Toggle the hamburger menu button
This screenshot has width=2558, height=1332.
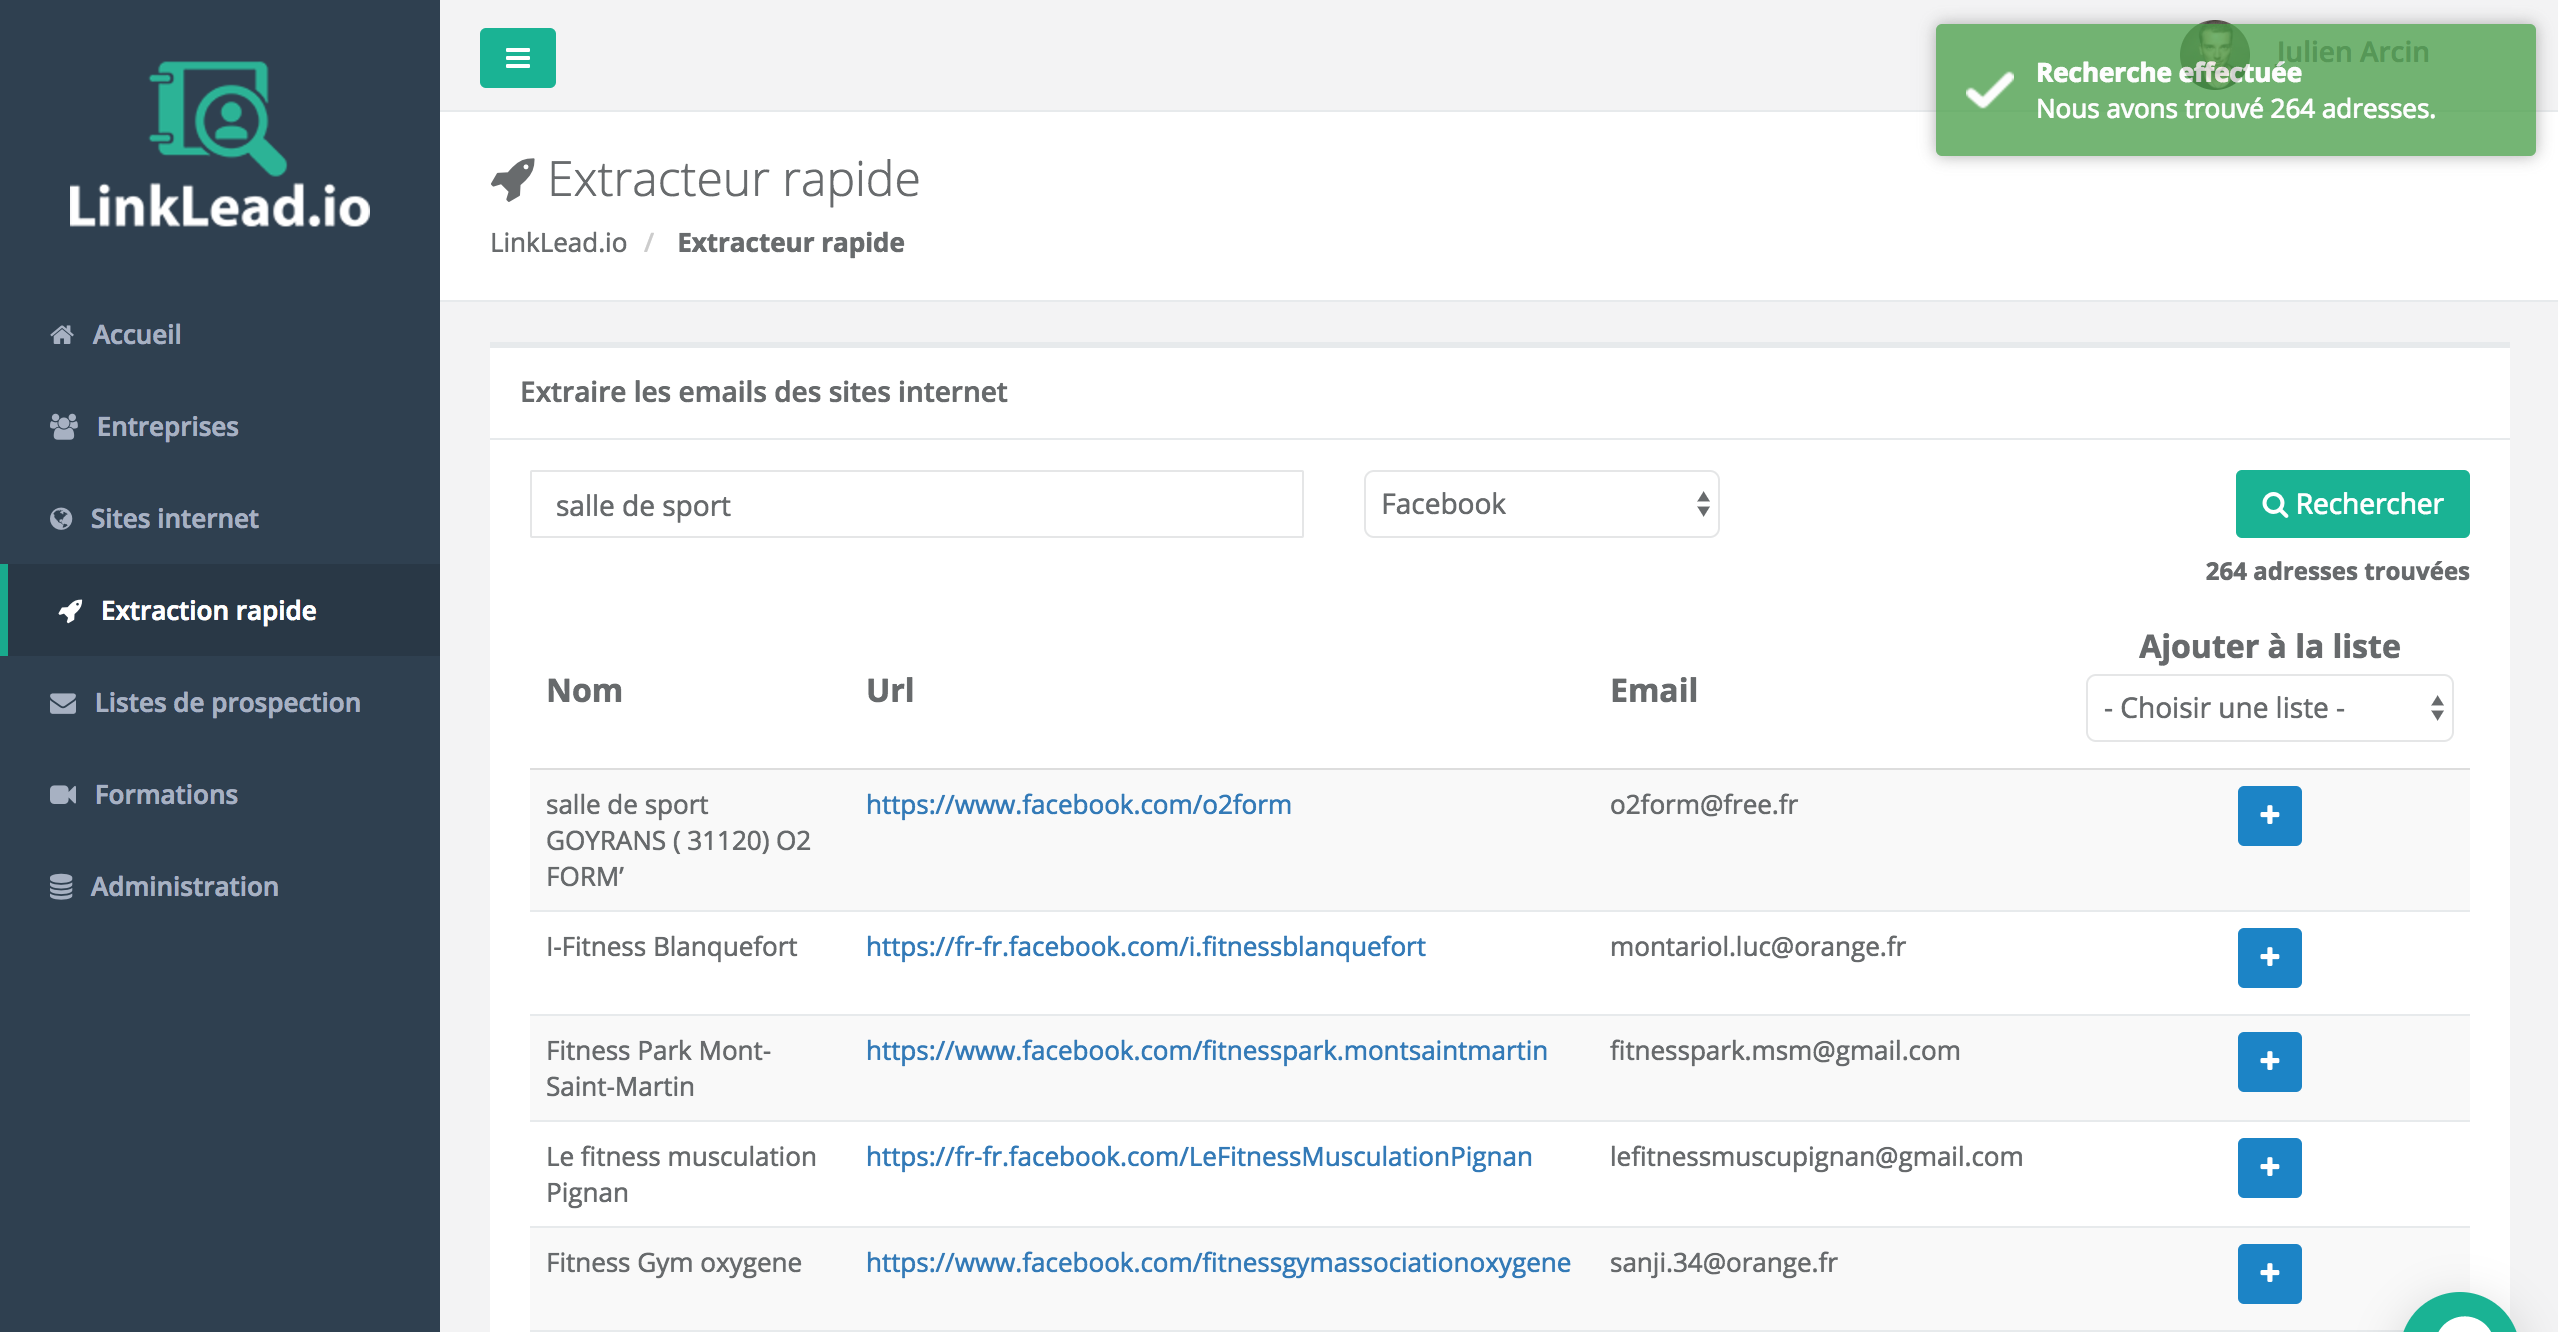coord(517,58)
